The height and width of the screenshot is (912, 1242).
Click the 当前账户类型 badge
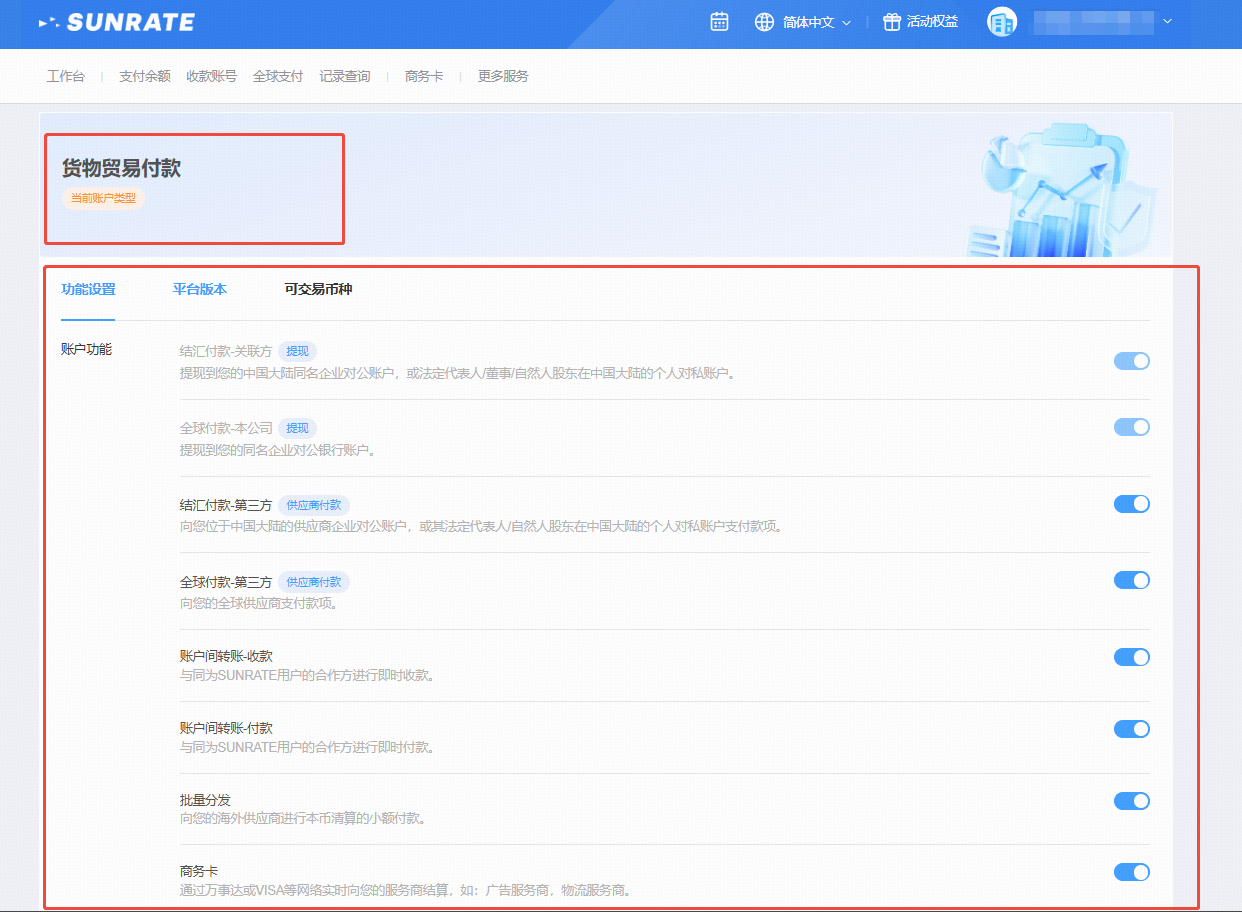pos(103,198)
